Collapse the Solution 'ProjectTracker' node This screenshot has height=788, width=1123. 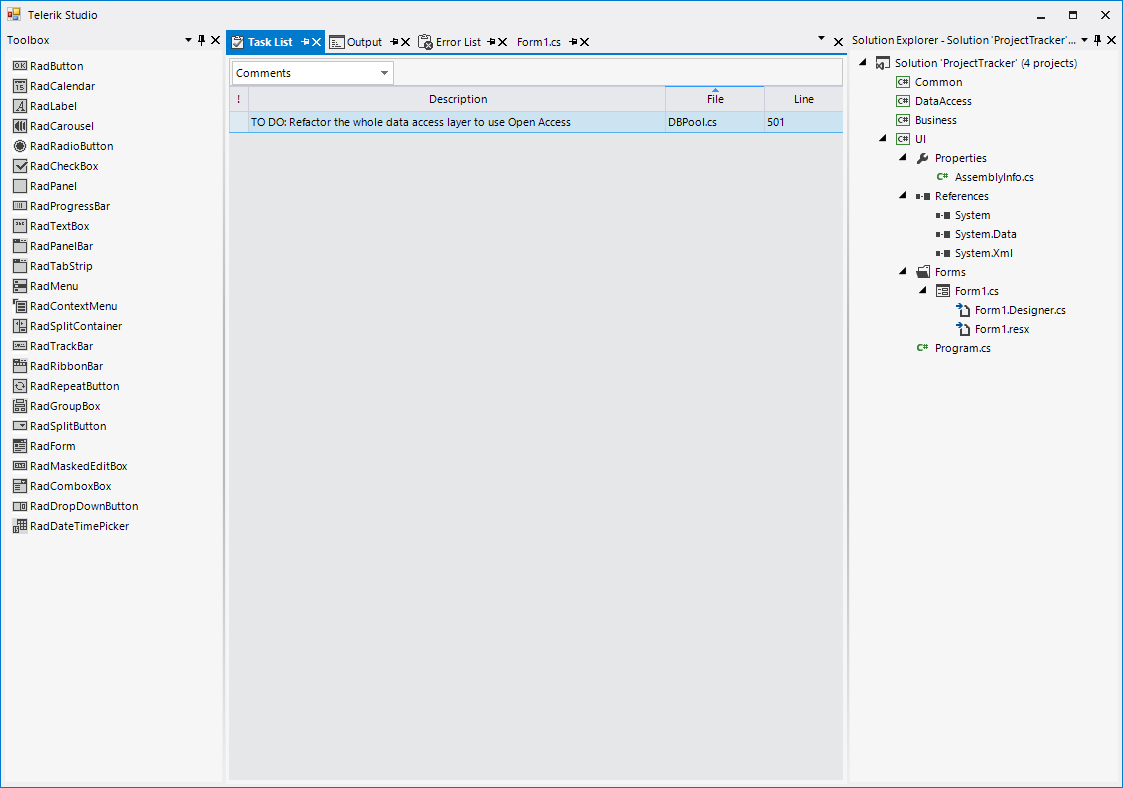tap(863, 63)
